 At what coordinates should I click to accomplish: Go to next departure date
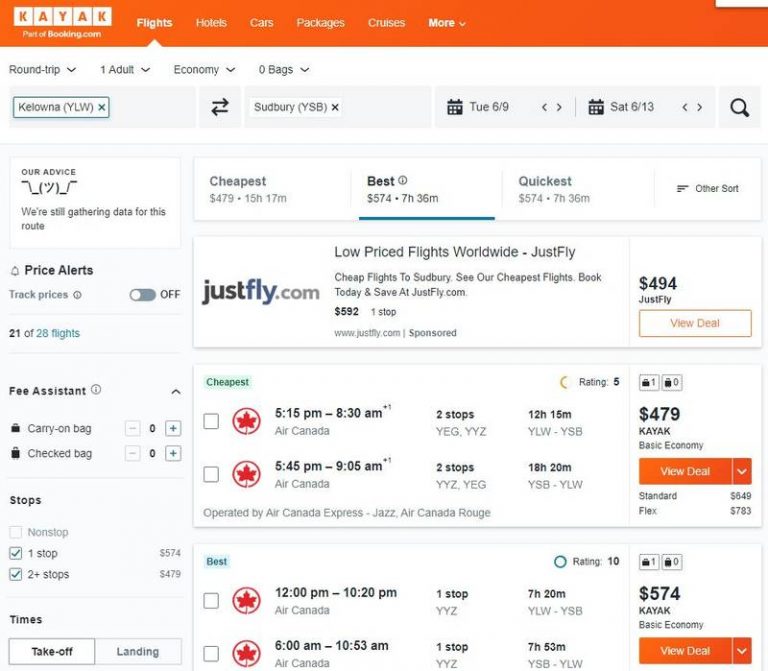(559, 107)
